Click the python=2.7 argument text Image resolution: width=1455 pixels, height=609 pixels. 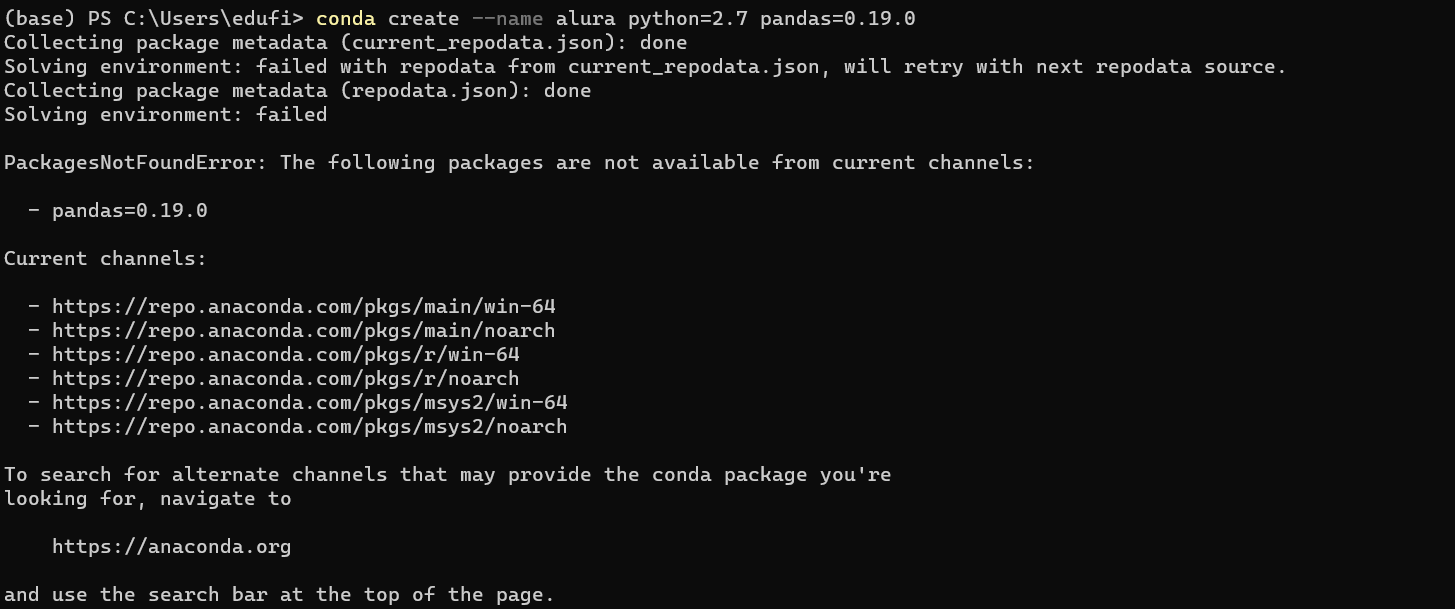click(x=688, y=19)
